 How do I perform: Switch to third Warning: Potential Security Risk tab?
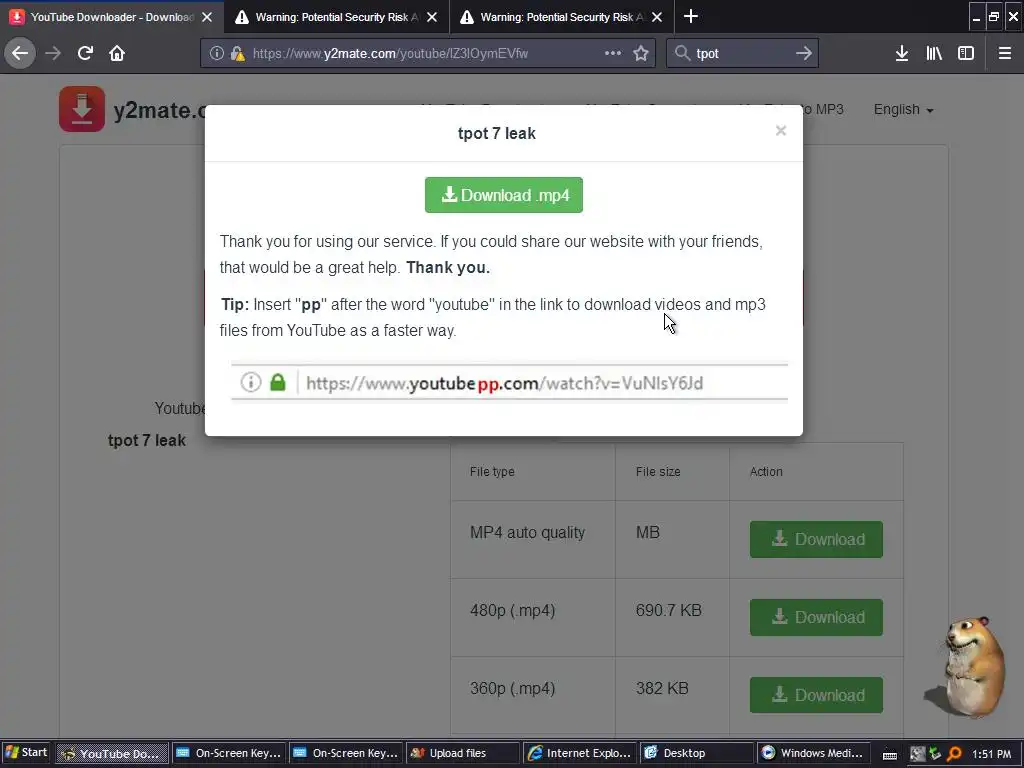click(x=562, y=17)
